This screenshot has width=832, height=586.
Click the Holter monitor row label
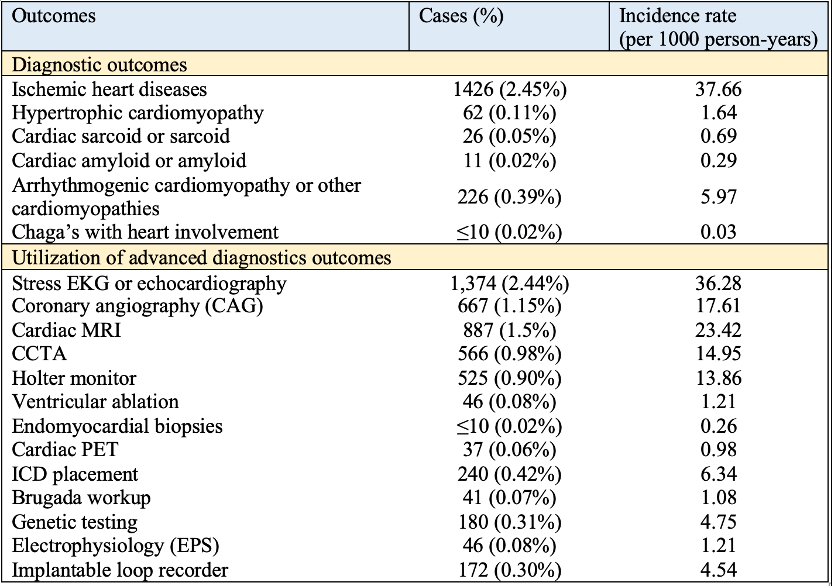click(74, 379)
